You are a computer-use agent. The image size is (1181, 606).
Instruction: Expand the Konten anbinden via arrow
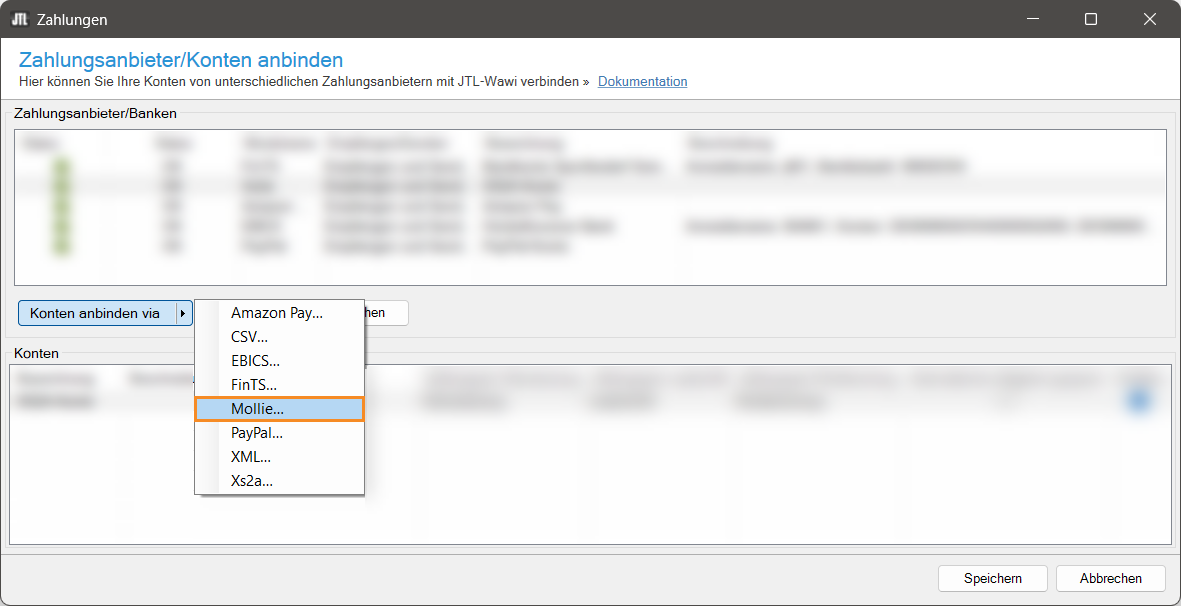point(182,313)
